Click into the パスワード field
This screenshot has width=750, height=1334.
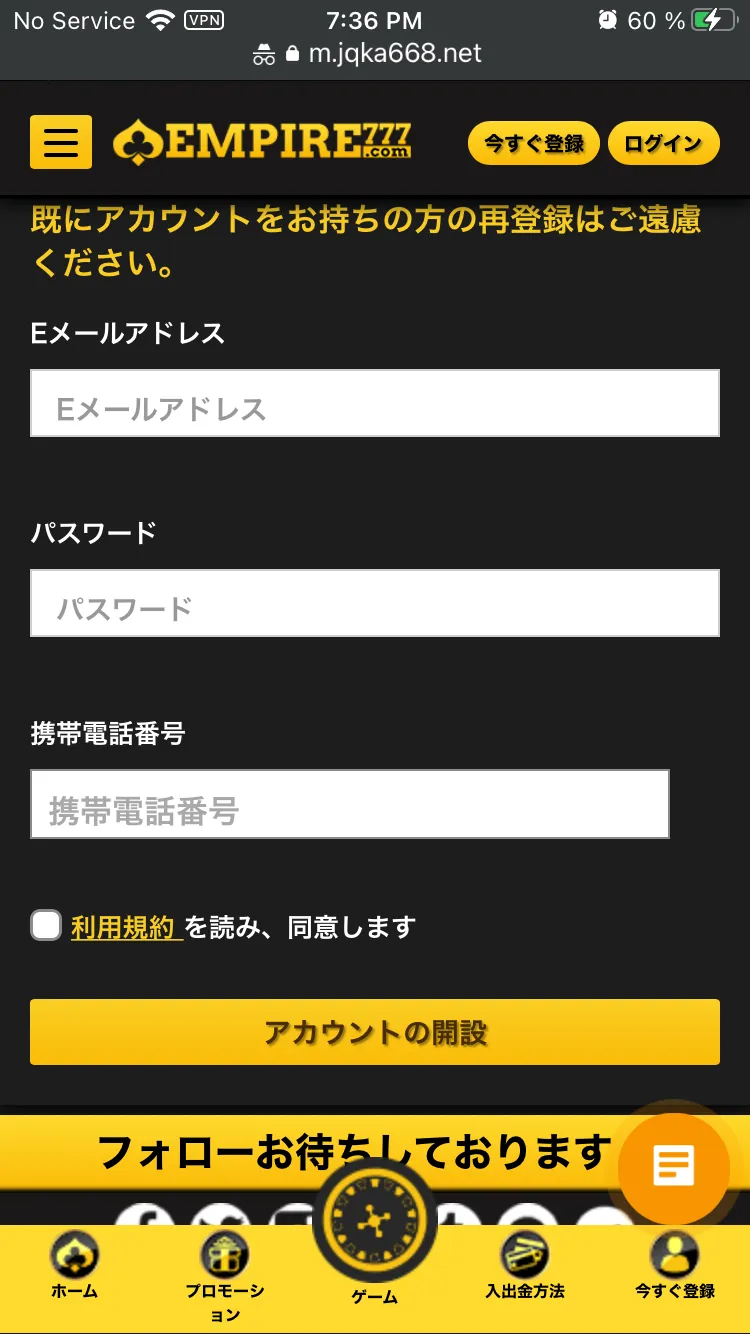375,604
